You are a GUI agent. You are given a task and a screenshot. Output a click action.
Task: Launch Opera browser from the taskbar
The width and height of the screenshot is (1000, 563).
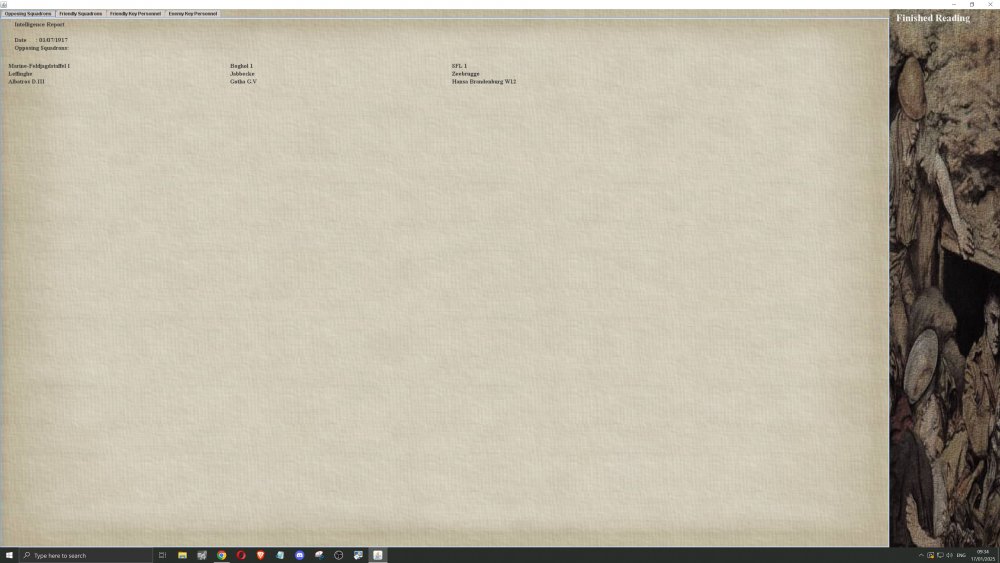point(241,555)
